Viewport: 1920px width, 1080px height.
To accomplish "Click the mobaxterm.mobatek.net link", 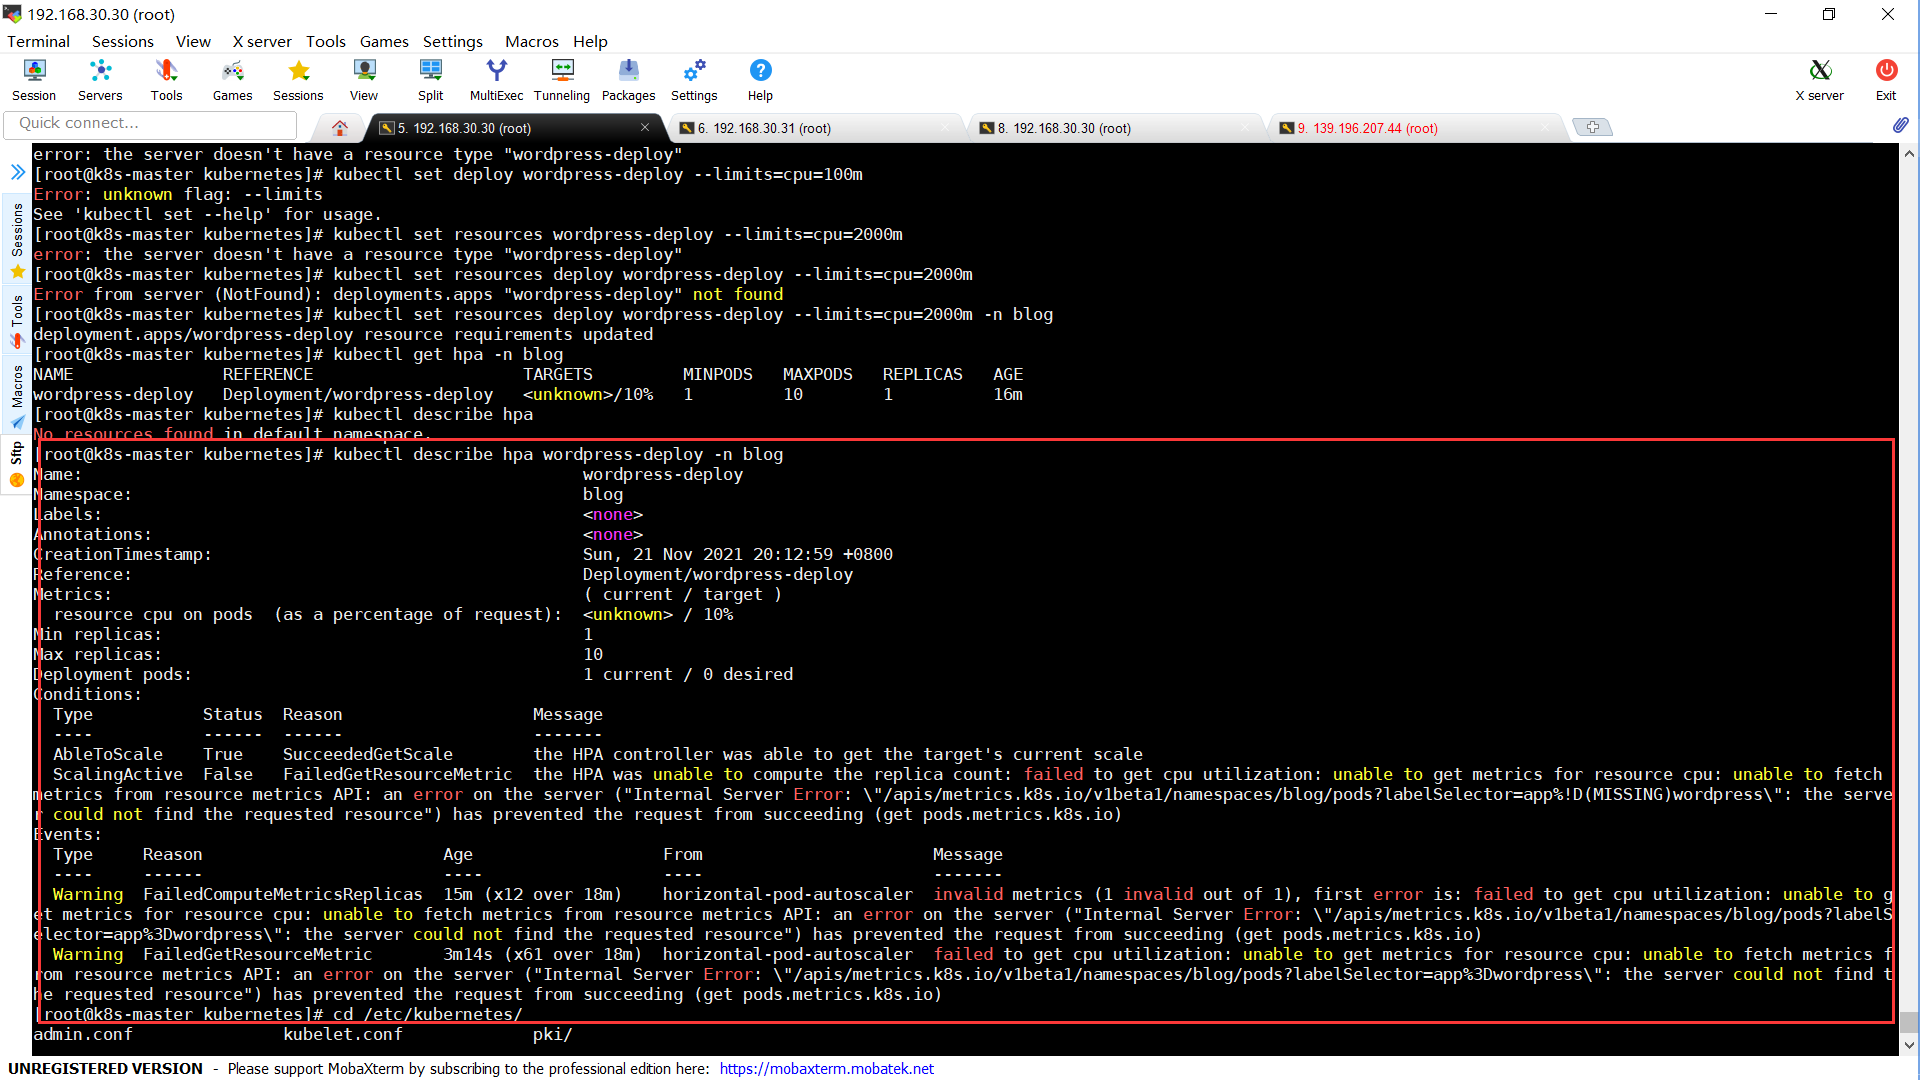I will point(826,1068).
